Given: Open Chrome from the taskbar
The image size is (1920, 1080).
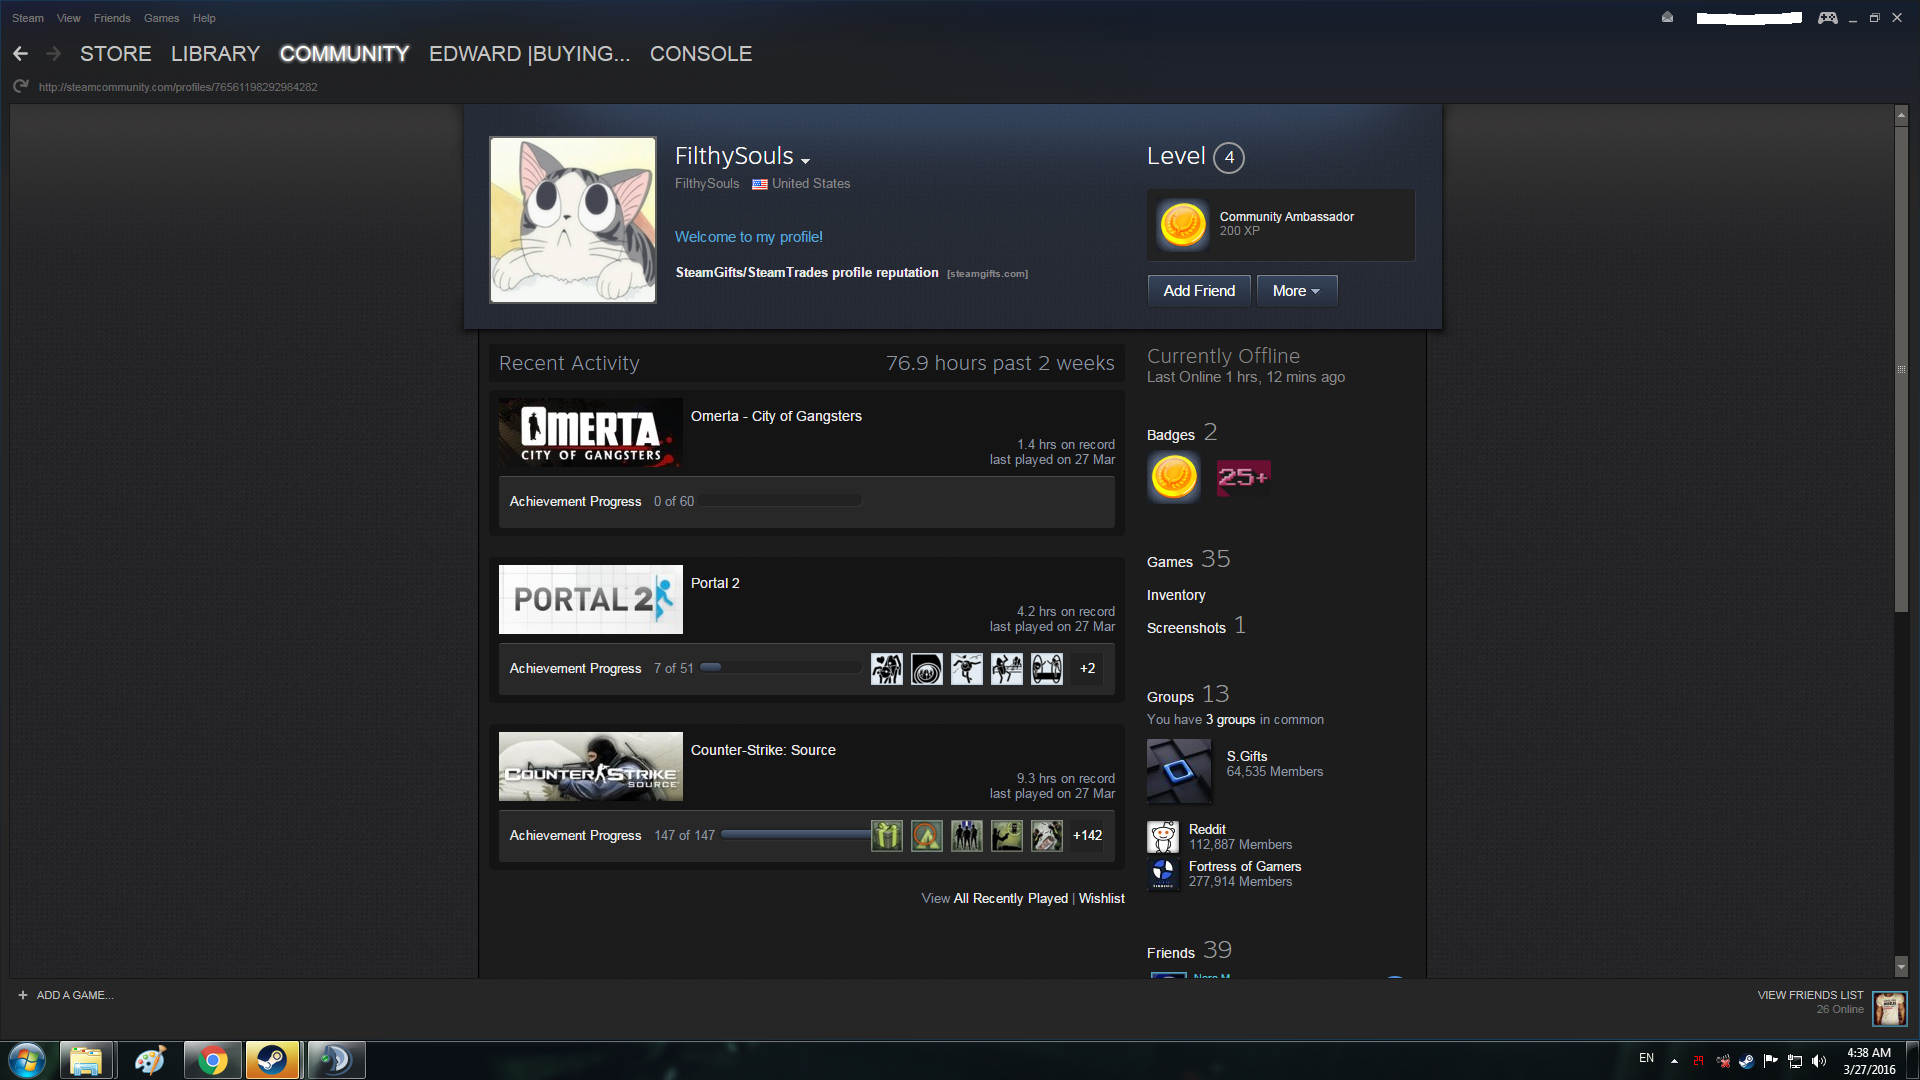Looking at the screenshot, I should click(212, 1060).
